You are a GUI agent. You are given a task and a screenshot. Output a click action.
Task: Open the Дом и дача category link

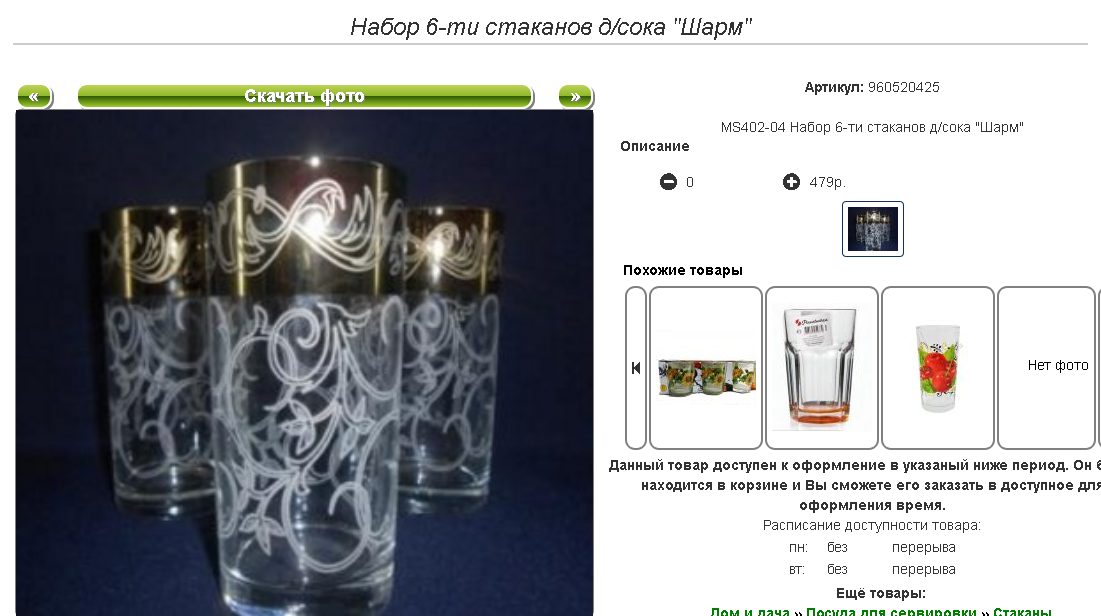tap(749, 611)
